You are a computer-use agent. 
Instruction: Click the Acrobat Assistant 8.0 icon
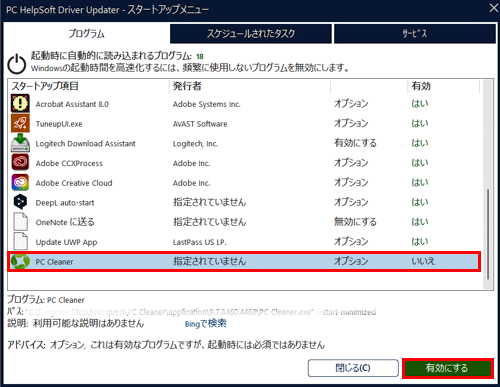[x=20, y=103]
